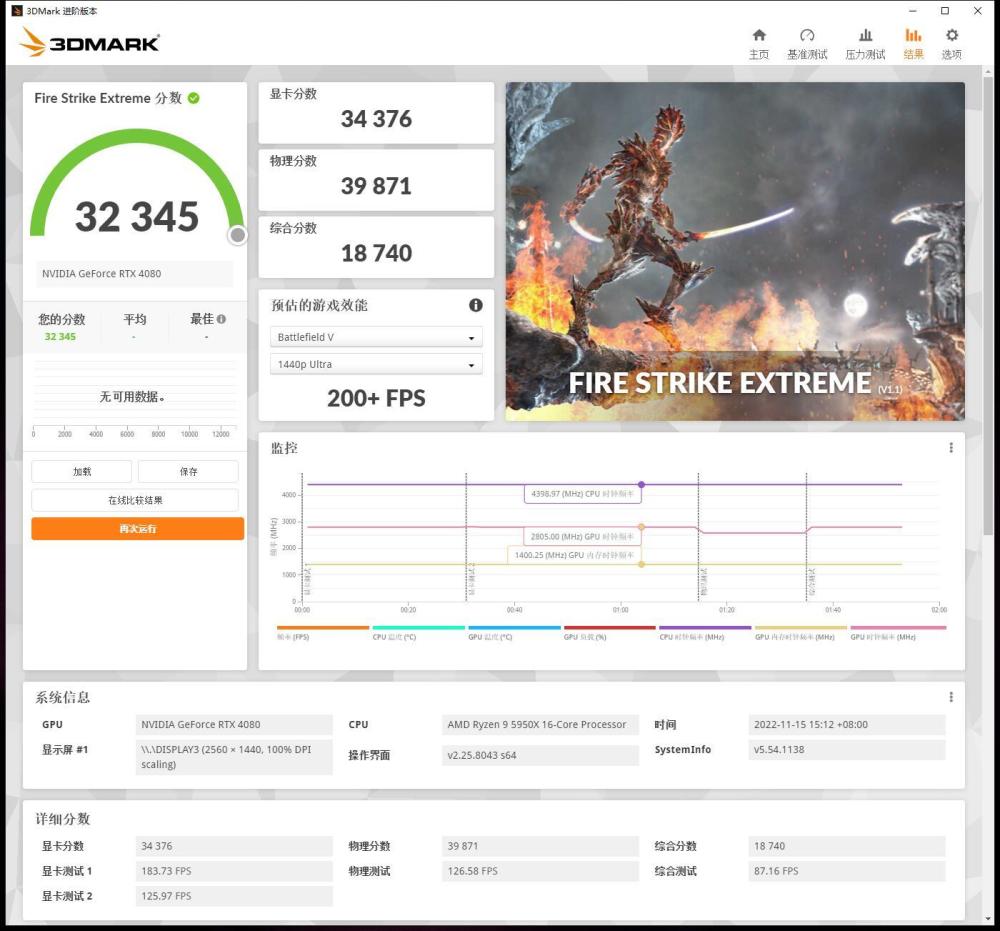
Task: Toggle the GPU temperature legend series
Action: (514, 633)
